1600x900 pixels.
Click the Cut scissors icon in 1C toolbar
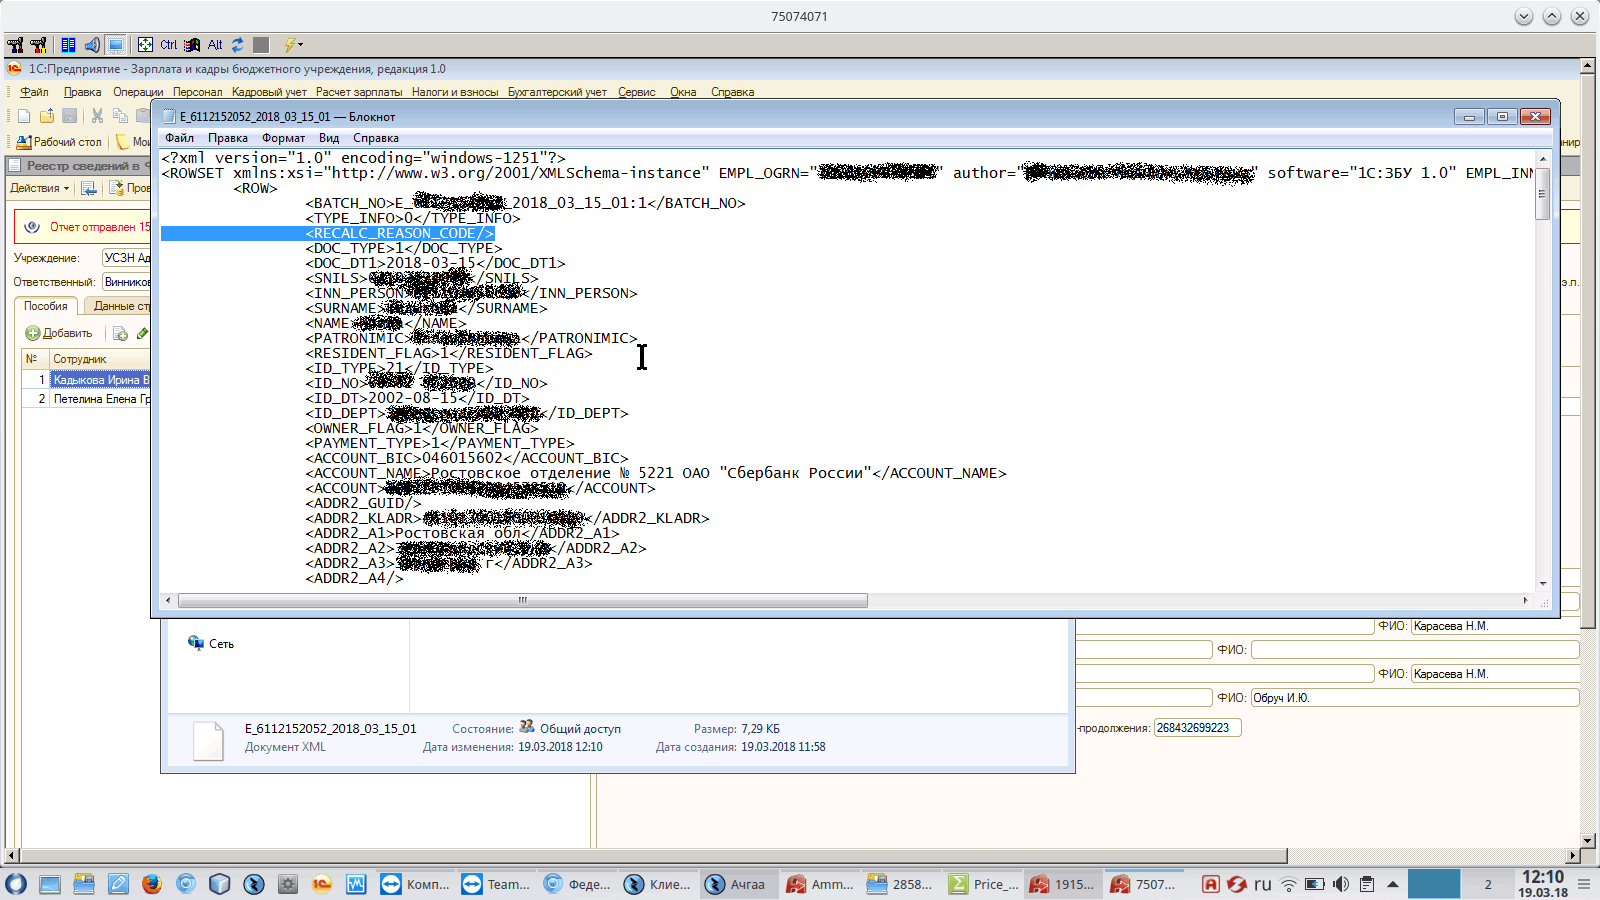97,115
